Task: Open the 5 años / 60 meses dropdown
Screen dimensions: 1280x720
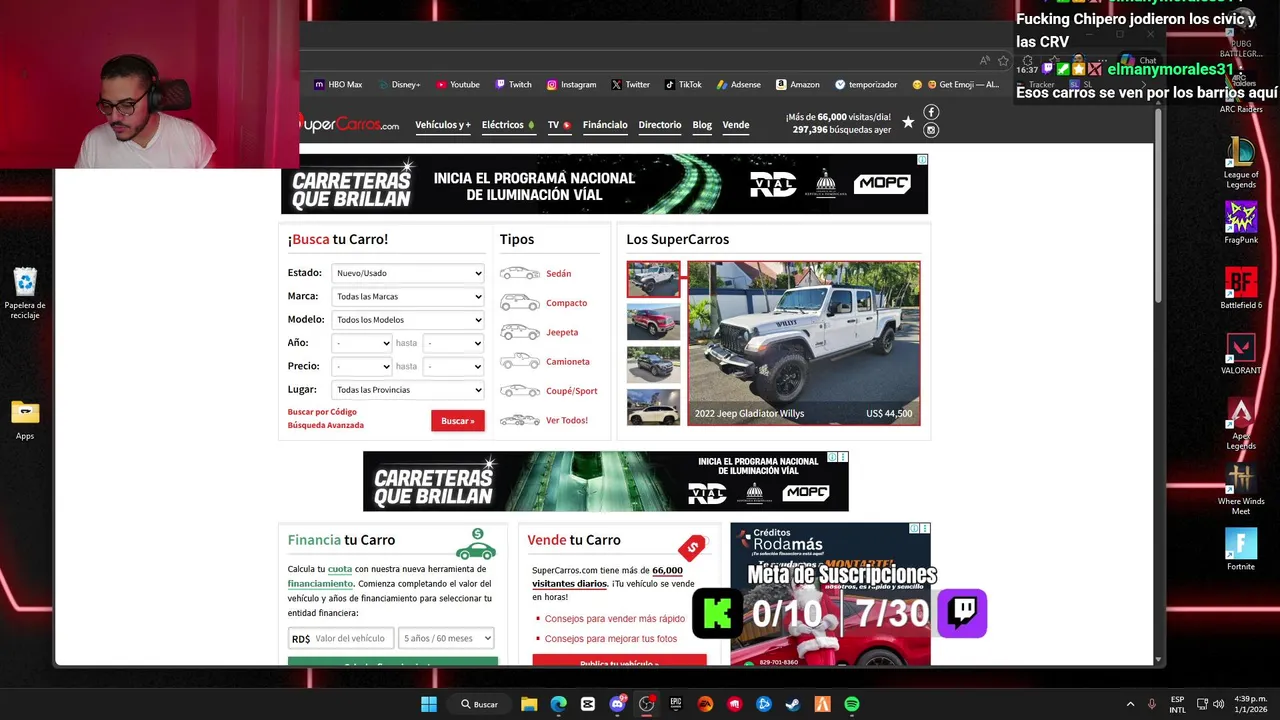Action: point(446,638)
